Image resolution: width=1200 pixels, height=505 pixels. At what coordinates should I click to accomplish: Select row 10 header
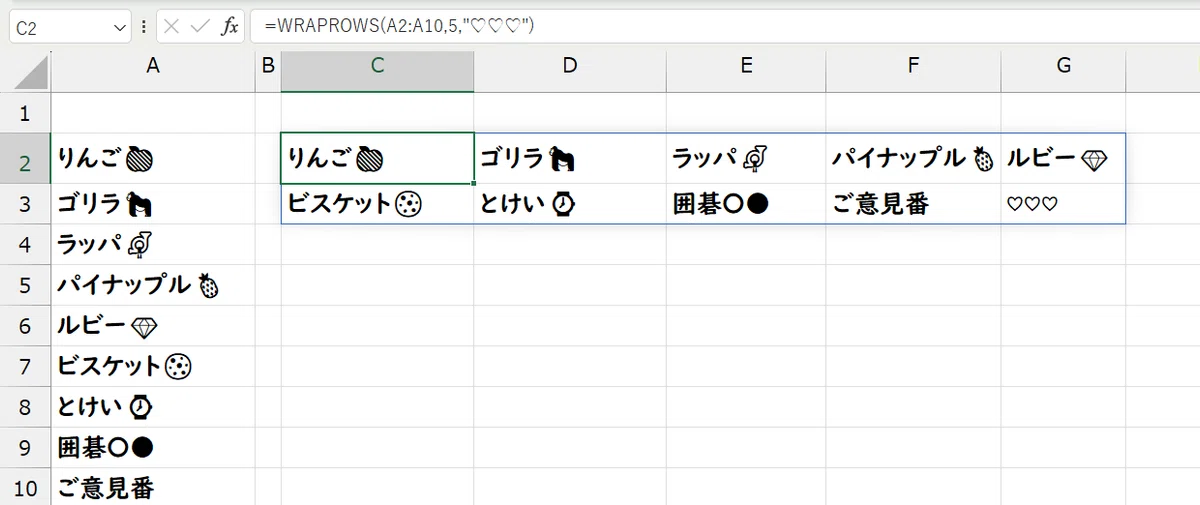coord(25,488)
